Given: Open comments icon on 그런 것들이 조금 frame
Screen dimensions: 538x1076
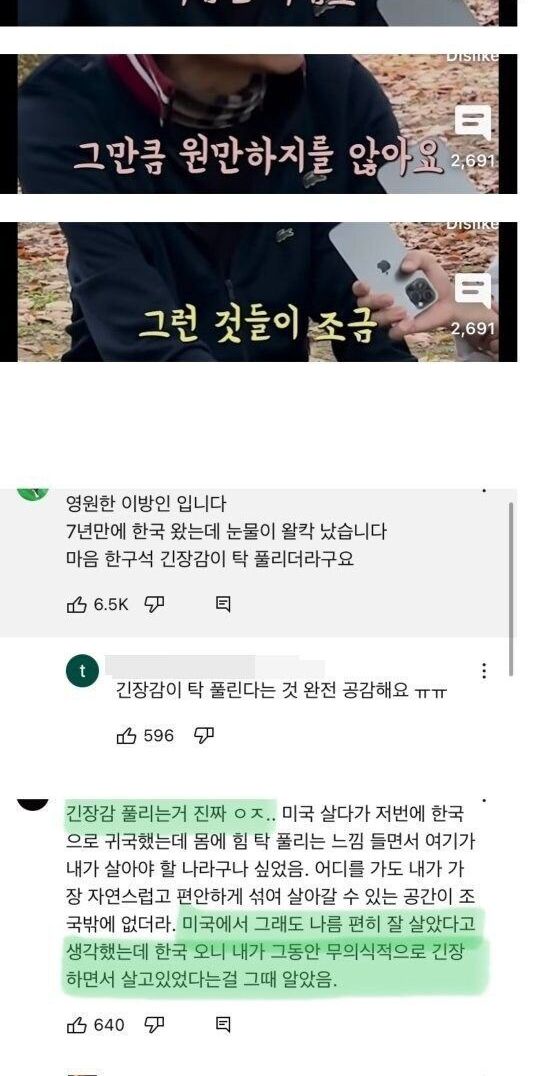Looking at the screenshot, I should pyautogui.click(x=473, y=291).
